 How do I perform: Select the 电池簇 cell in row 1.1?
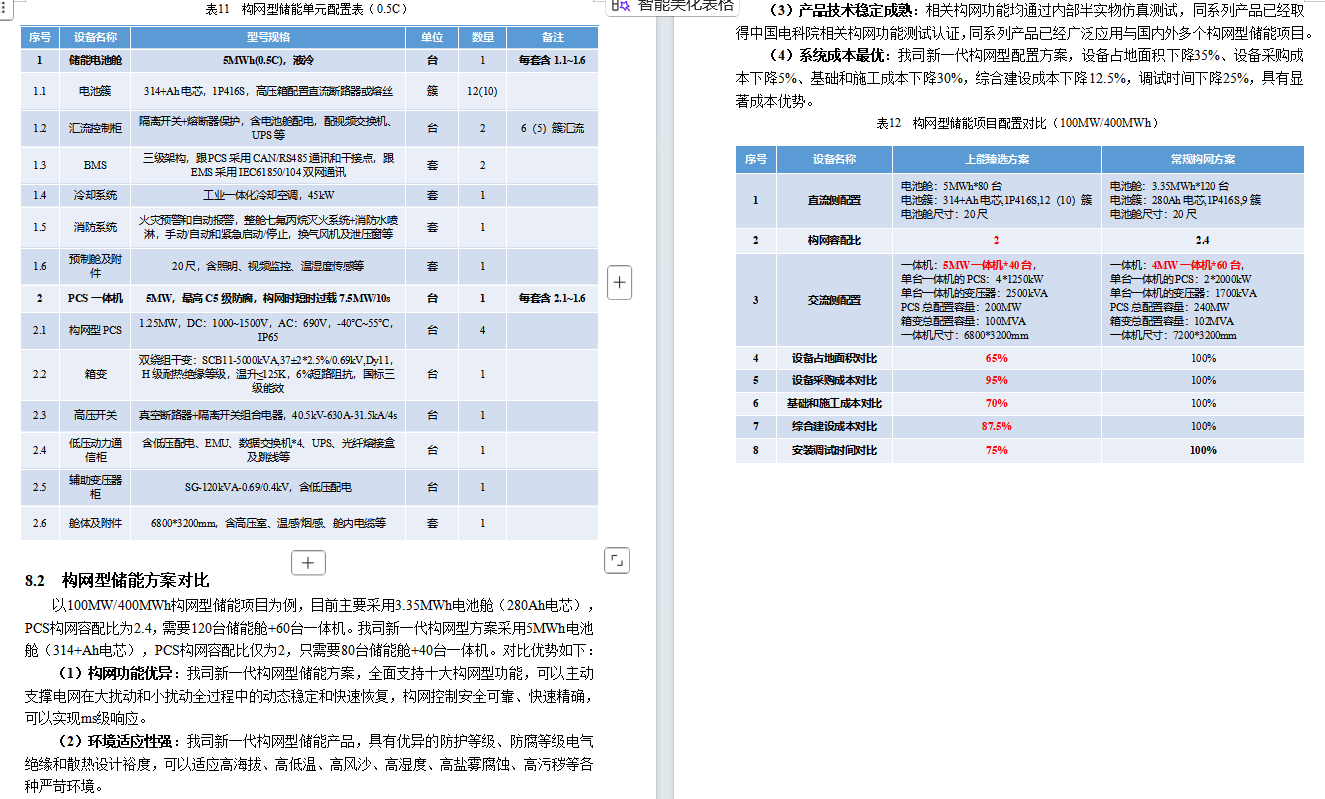[x=95, y=91]
